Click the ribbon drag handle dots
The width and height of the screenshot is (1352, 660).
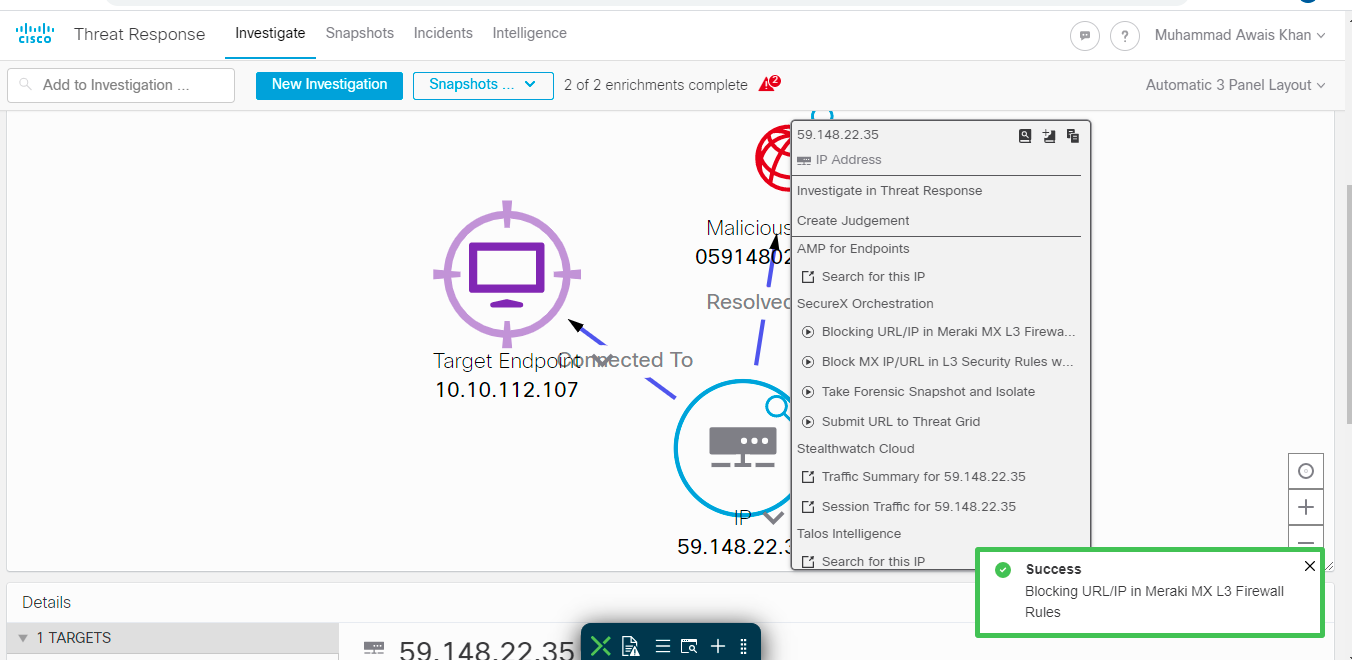pyautogui.click(x=743, y=646)
